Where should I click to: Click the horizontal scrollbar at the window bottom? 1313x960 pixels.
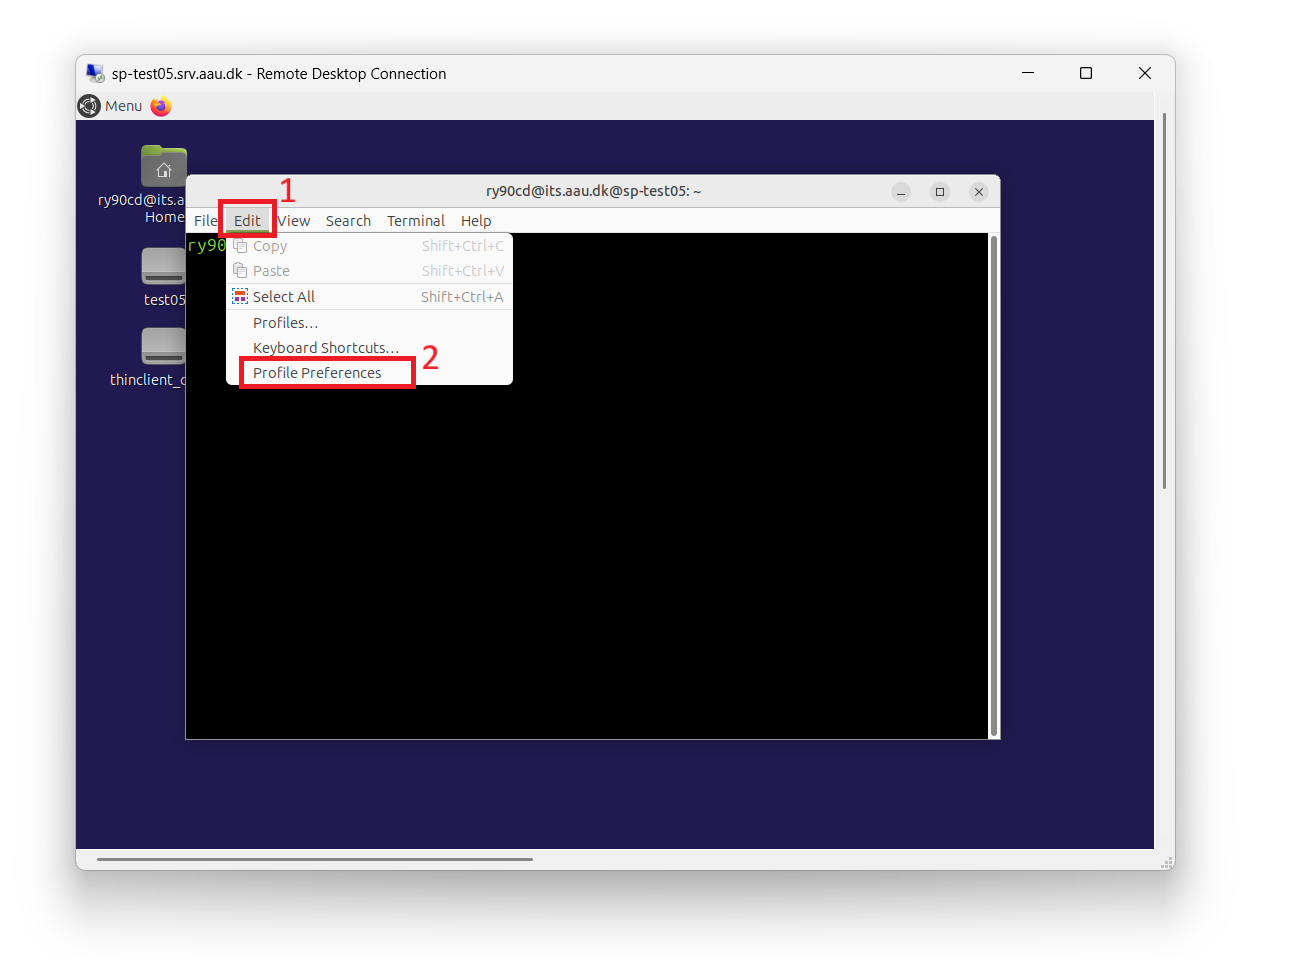click(313, 858)
